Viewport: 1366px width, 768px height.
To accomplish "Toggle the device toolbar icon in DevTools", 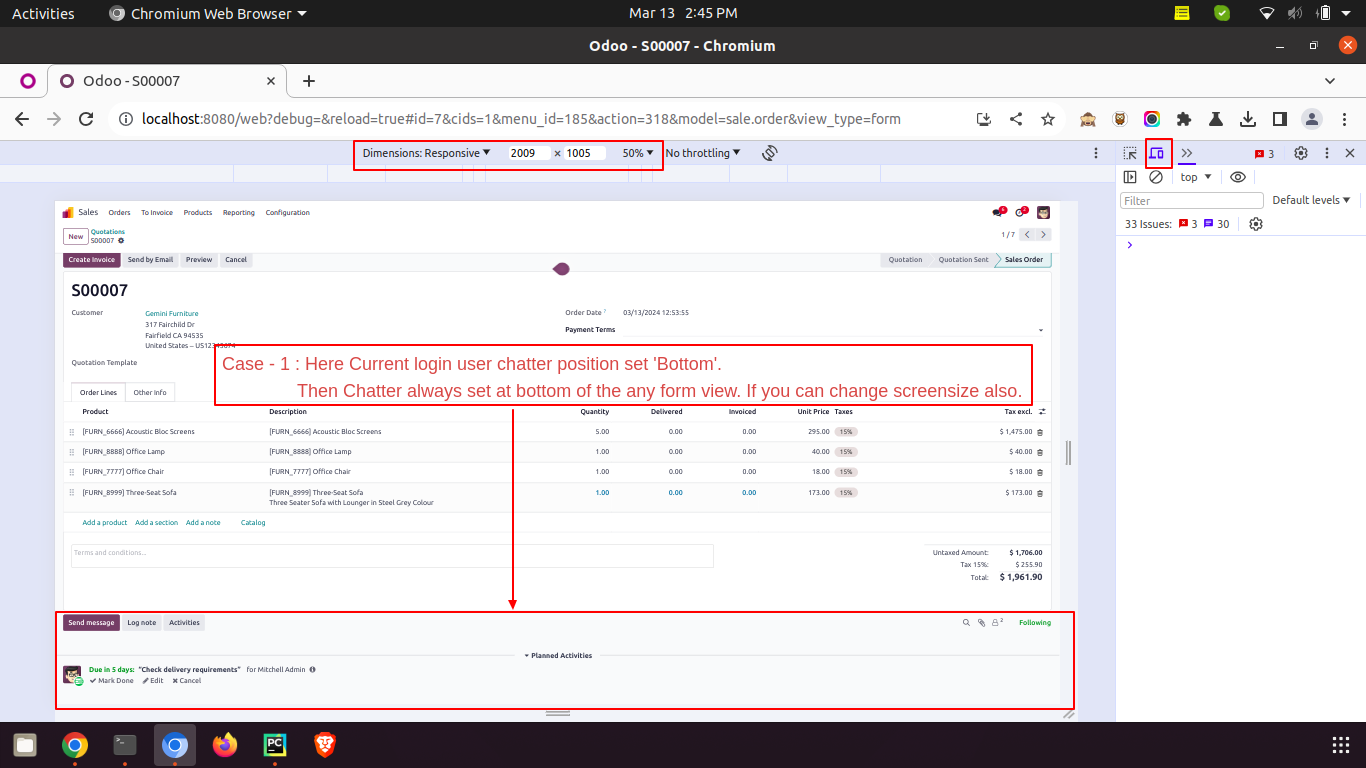I will tap(1157, 153).
